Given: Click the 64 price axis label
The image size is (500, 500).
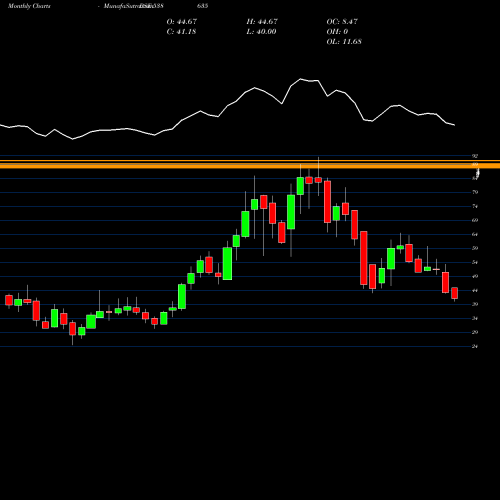Looking at the screenshot, I should pyautogui.click(x=475, y=234).
